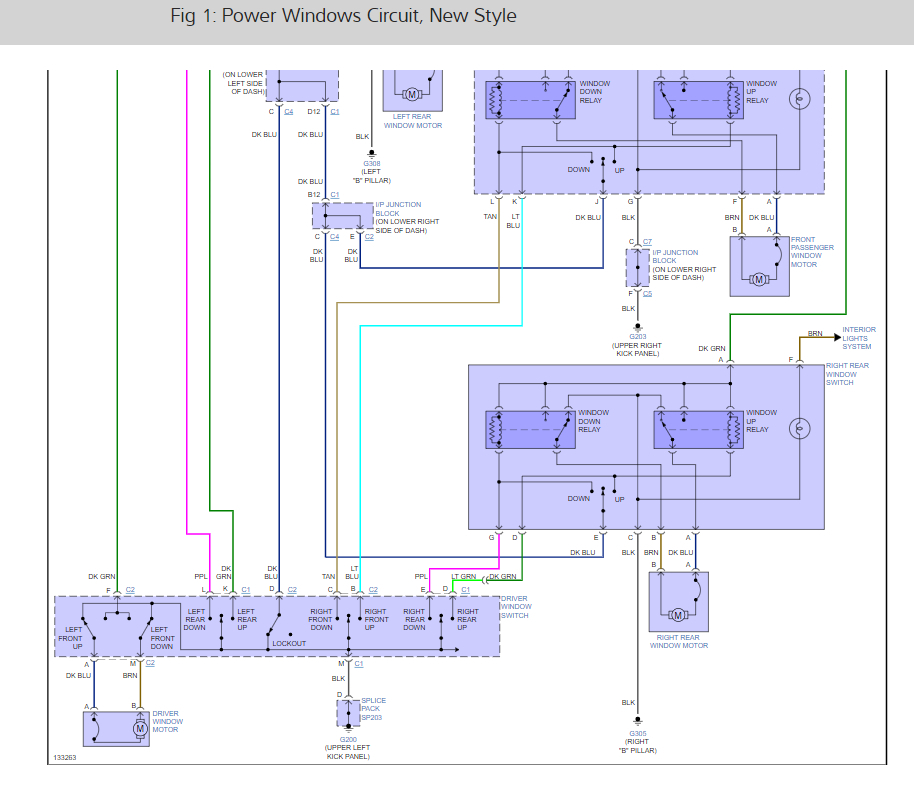Click the 'SPLICE PACK SP203' label
This screenshot has width=914, height=788.
tap(374, 709)
